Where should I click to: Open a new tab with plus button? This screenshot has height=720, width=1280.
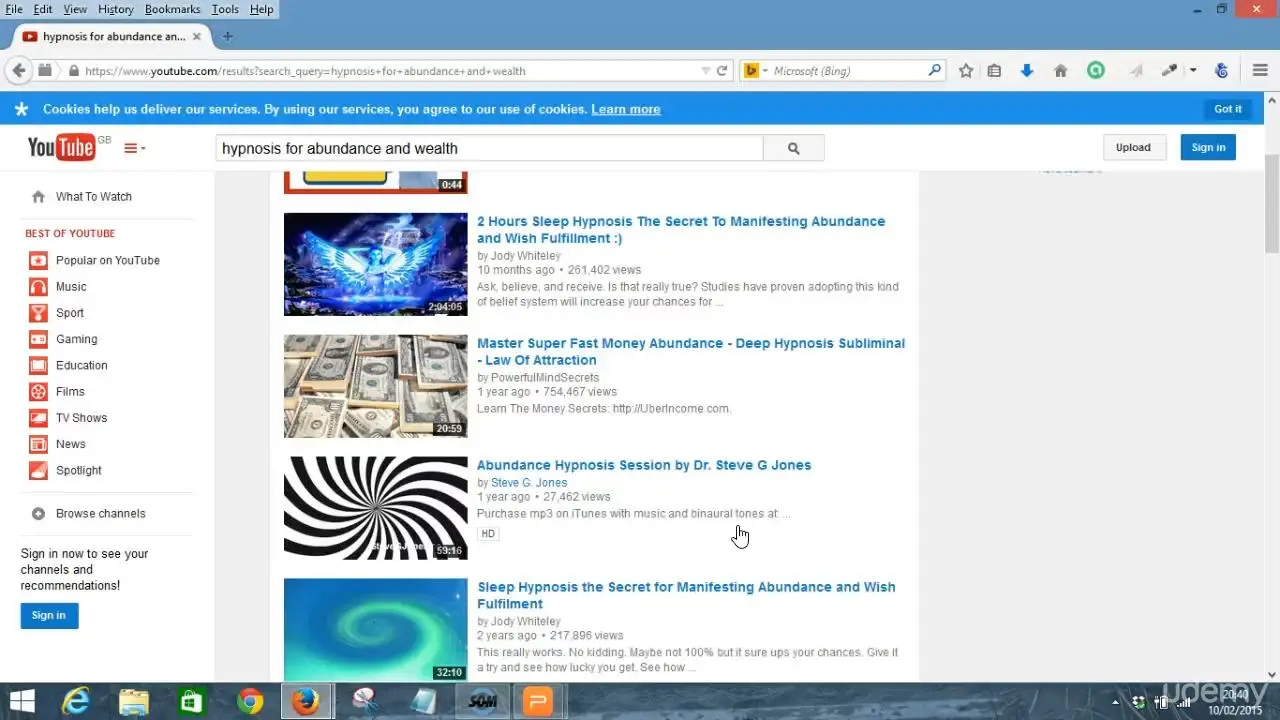coord(227,37)
